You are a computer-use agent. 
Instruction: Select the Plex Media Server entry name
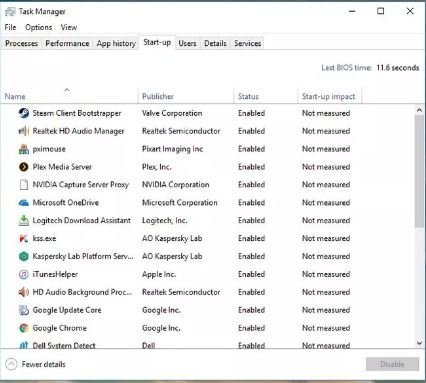tap(62, 167)
